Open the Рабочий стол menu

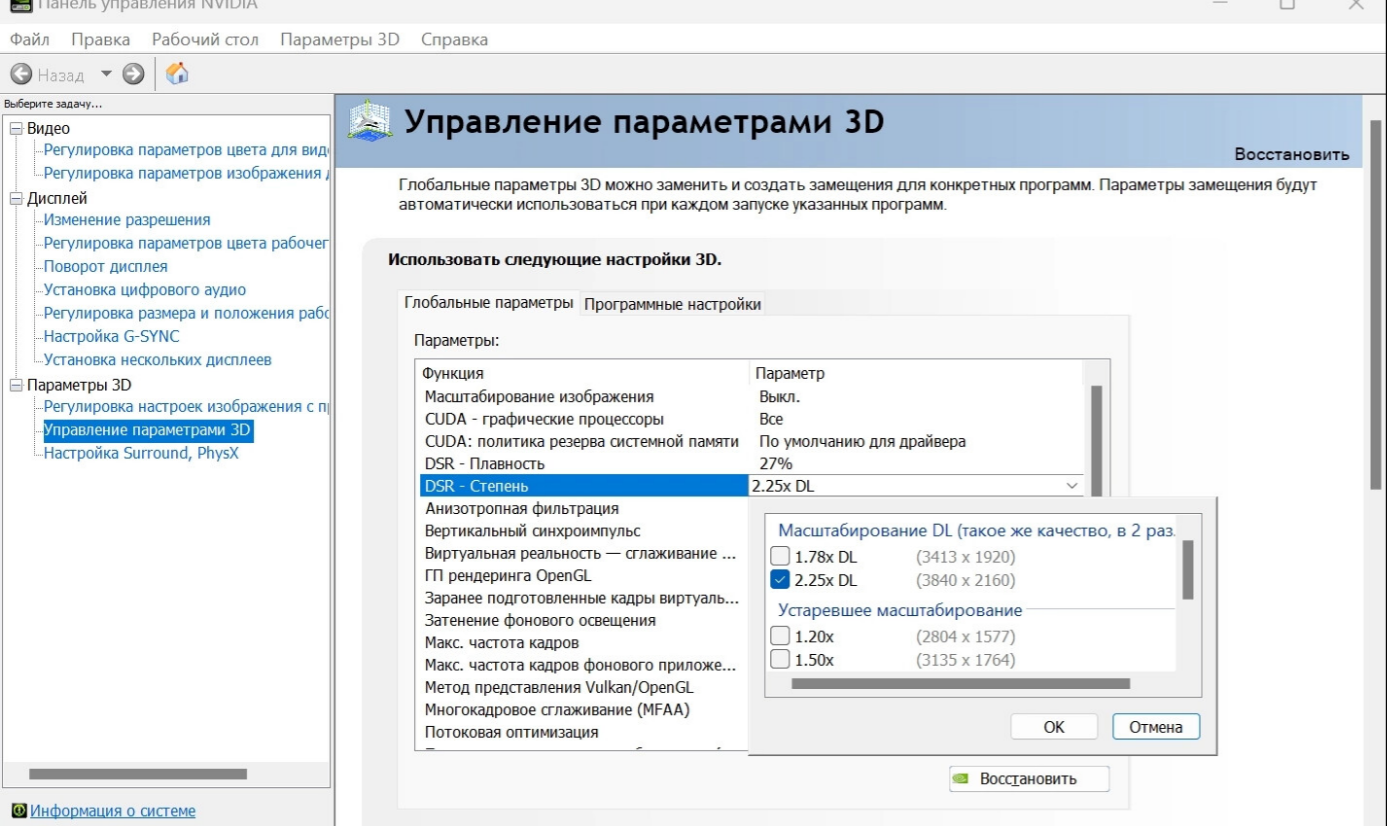(x=205, y=40)
